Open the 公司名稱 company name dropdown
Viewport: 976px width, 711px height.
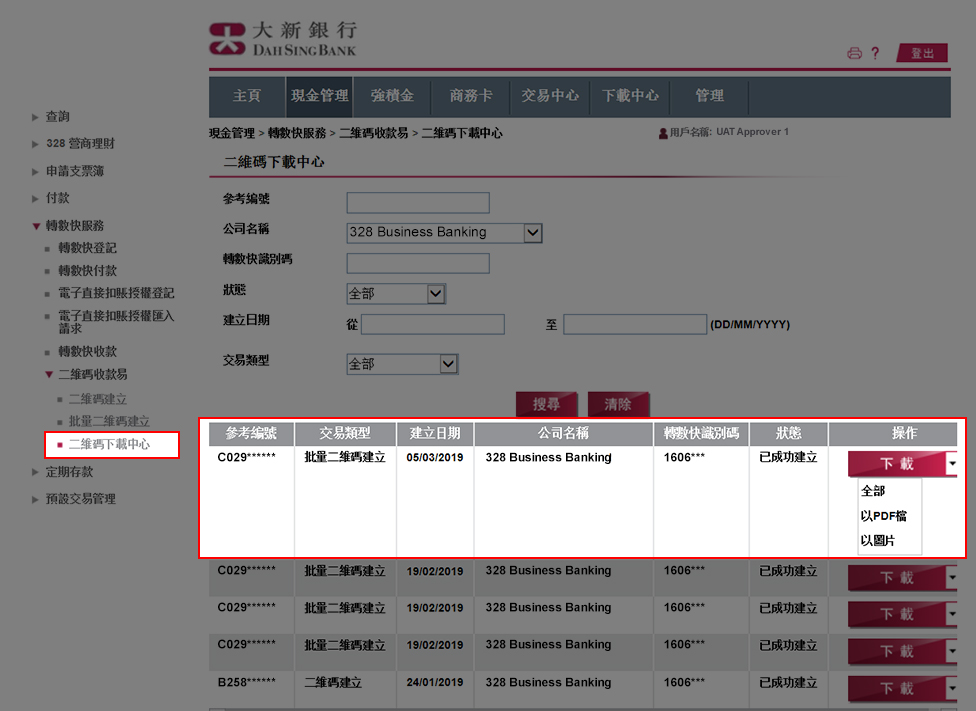(x=535, y=232)
